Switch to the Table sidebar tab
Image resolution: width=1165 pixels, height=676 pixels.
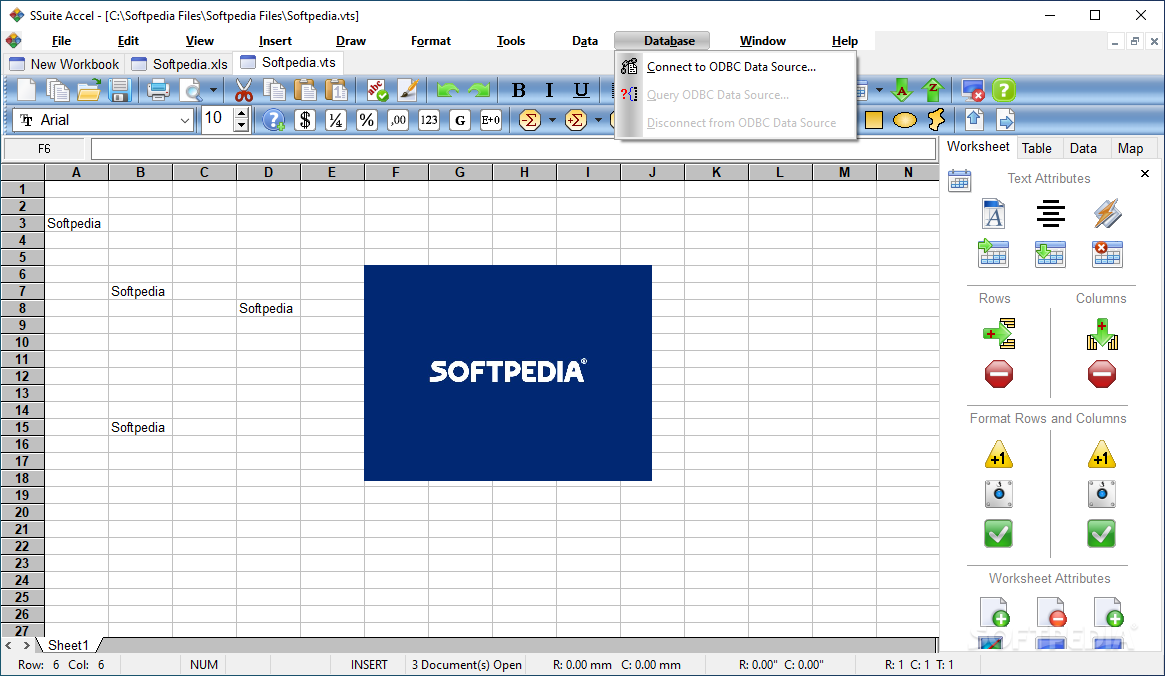coord(1036,148)
